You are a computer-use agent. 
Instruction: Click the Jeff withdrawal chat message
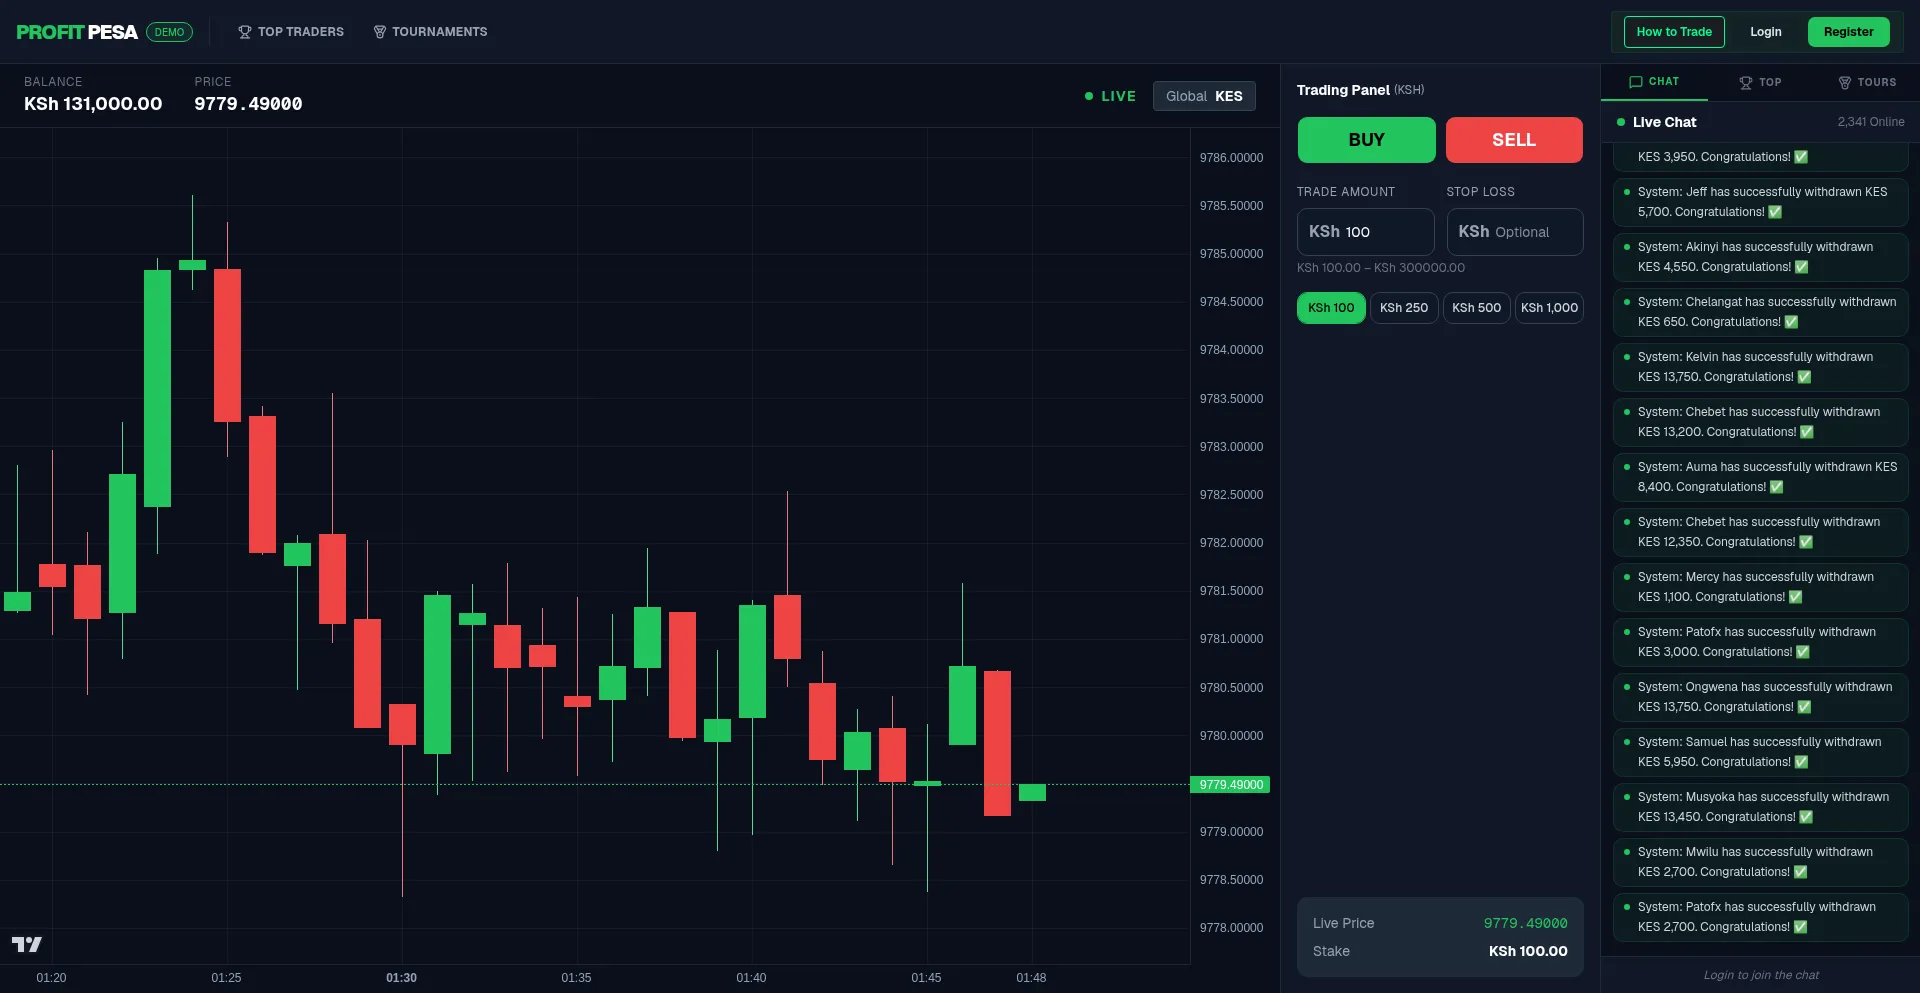coord(1760,202)
